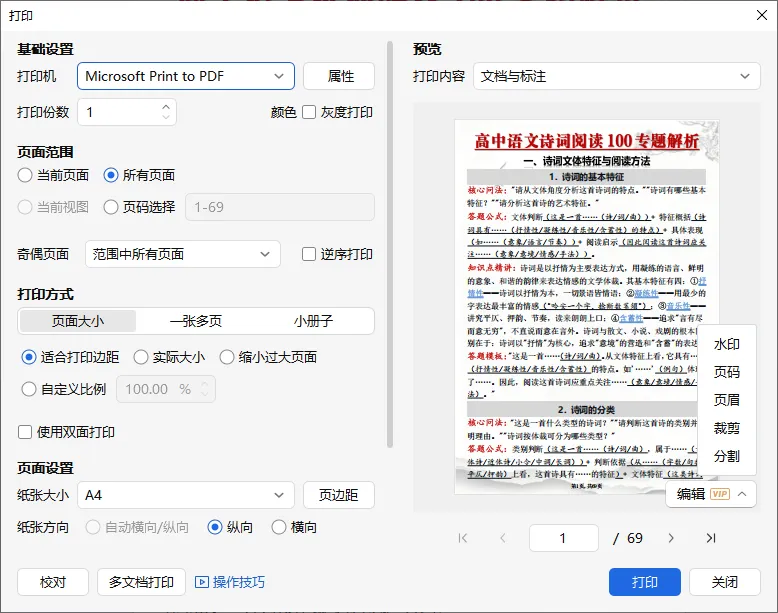Open the A4 paper size dropdown
Viewport: 778px width, 613px height.
click(x=186, y=495)
